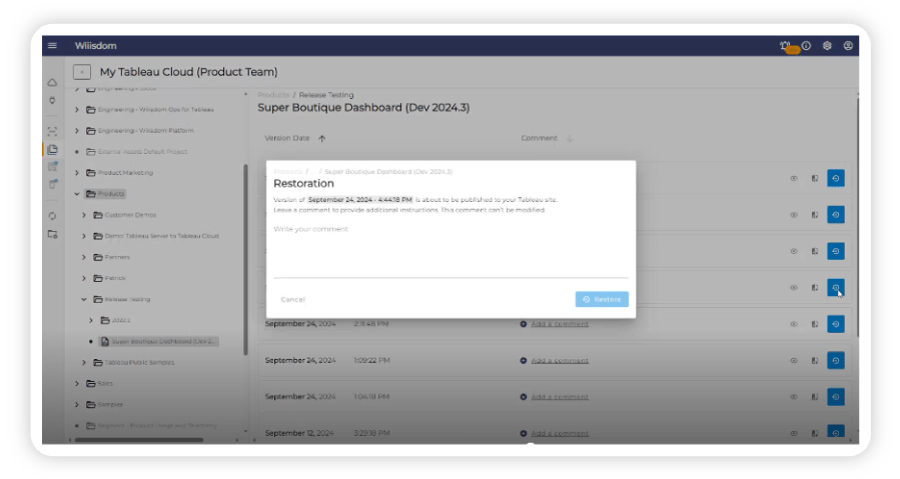Expand the Partners folder
Screen dimensions: 900x479
[84, 257]
